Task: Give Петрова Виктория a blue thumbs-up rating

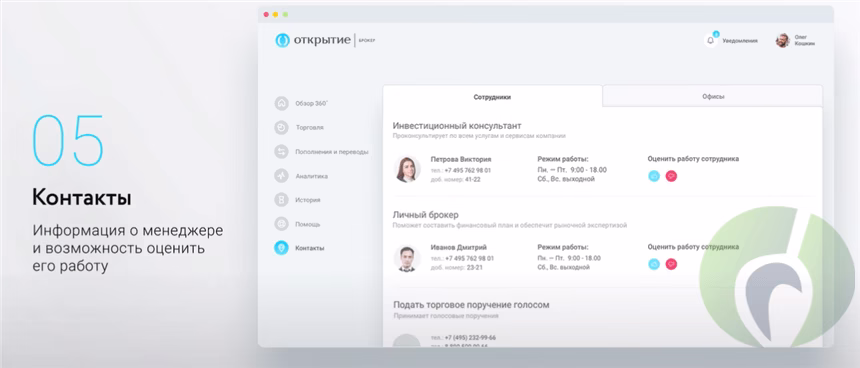Action: (x=654, y=176)
